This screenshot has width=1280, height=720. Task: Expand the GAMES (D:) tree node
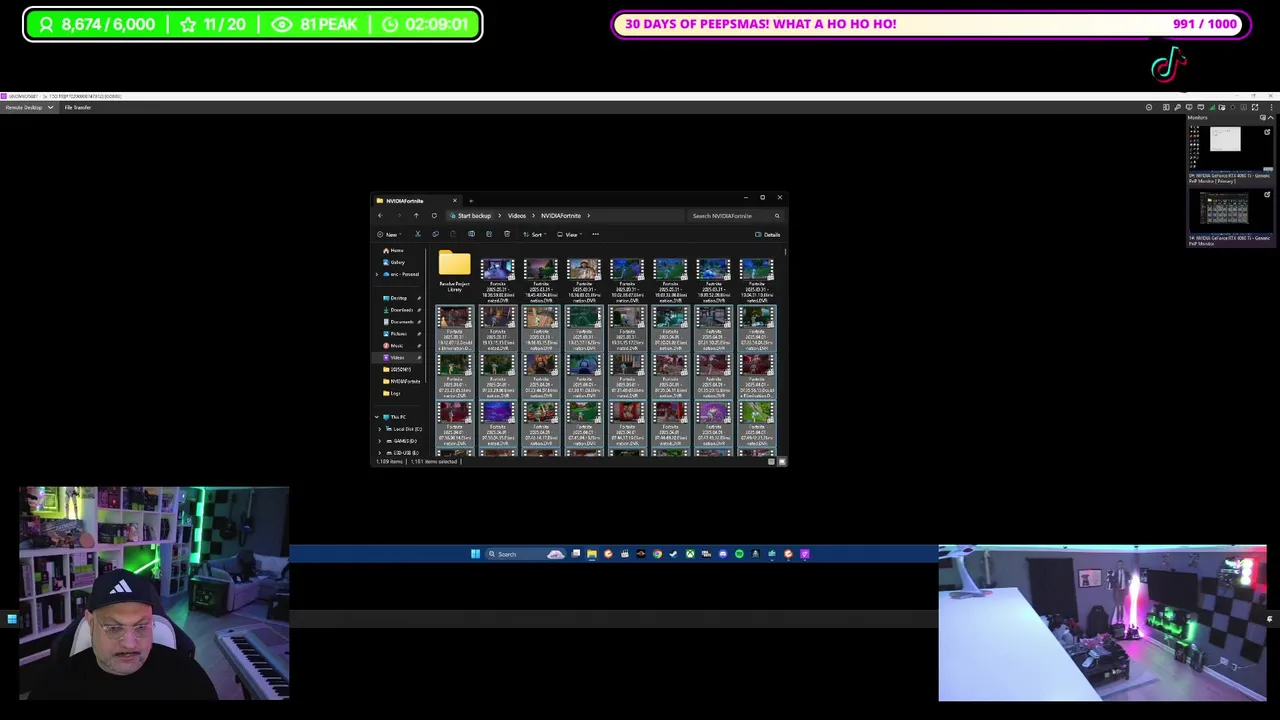380,441
